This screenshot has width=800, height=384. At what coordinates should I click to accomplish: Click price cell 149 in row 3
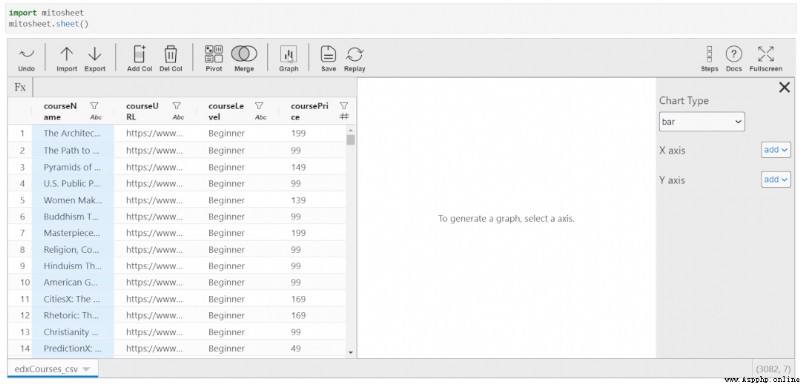coord(312,167)
